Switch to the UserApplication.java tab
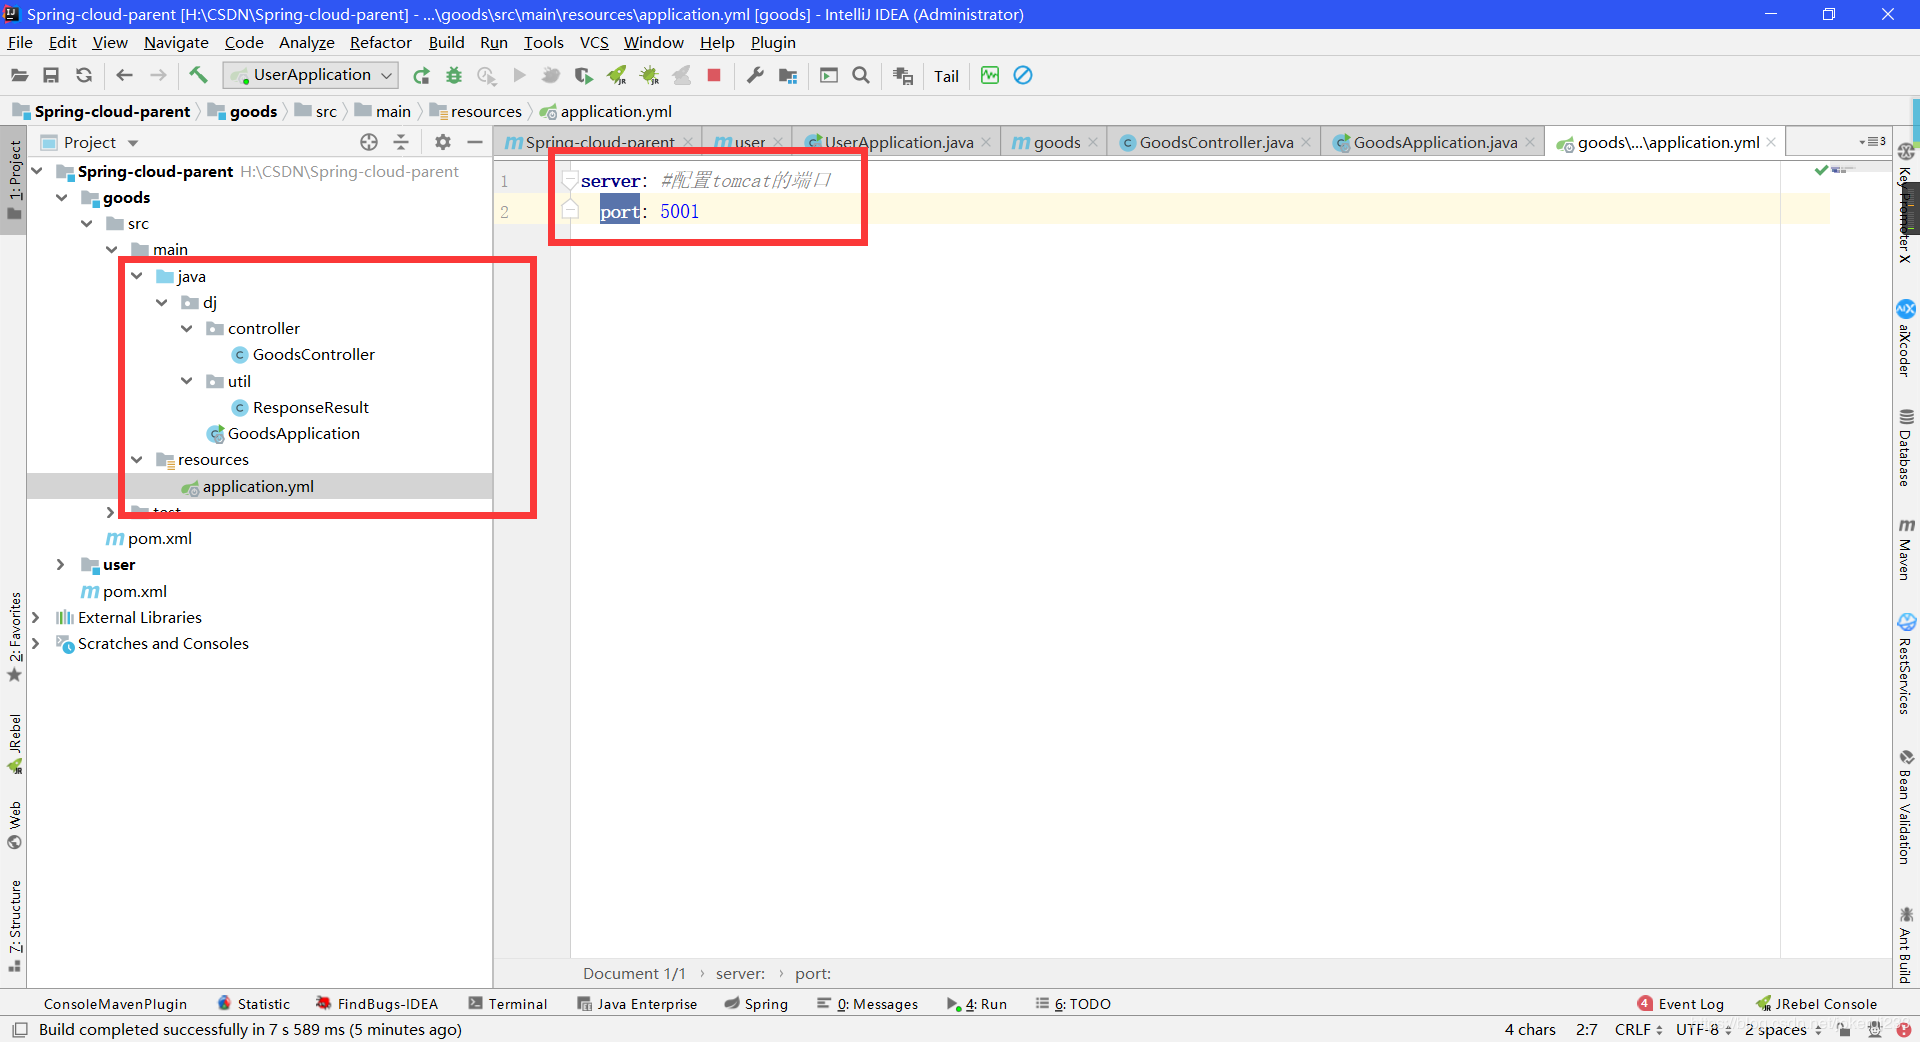This screenshot has height=1042, width=1920. tap(898, 142)
